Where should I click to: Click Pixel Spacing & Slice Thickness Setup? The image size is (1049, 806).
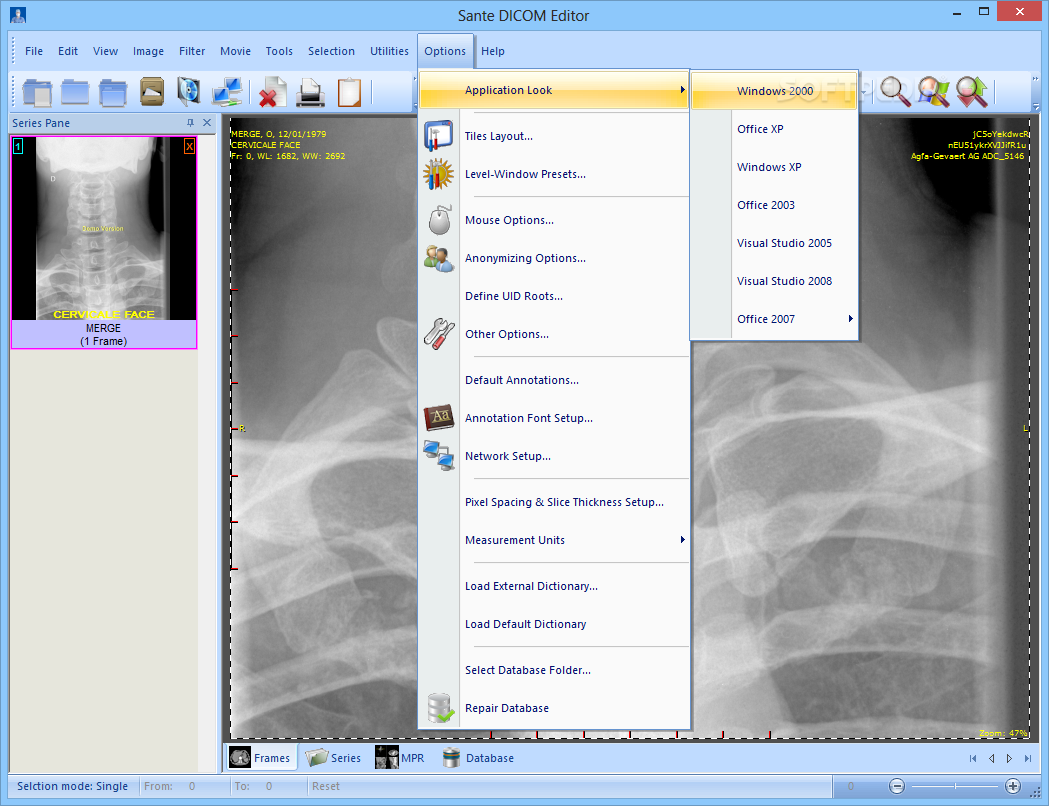pos(554,502)
